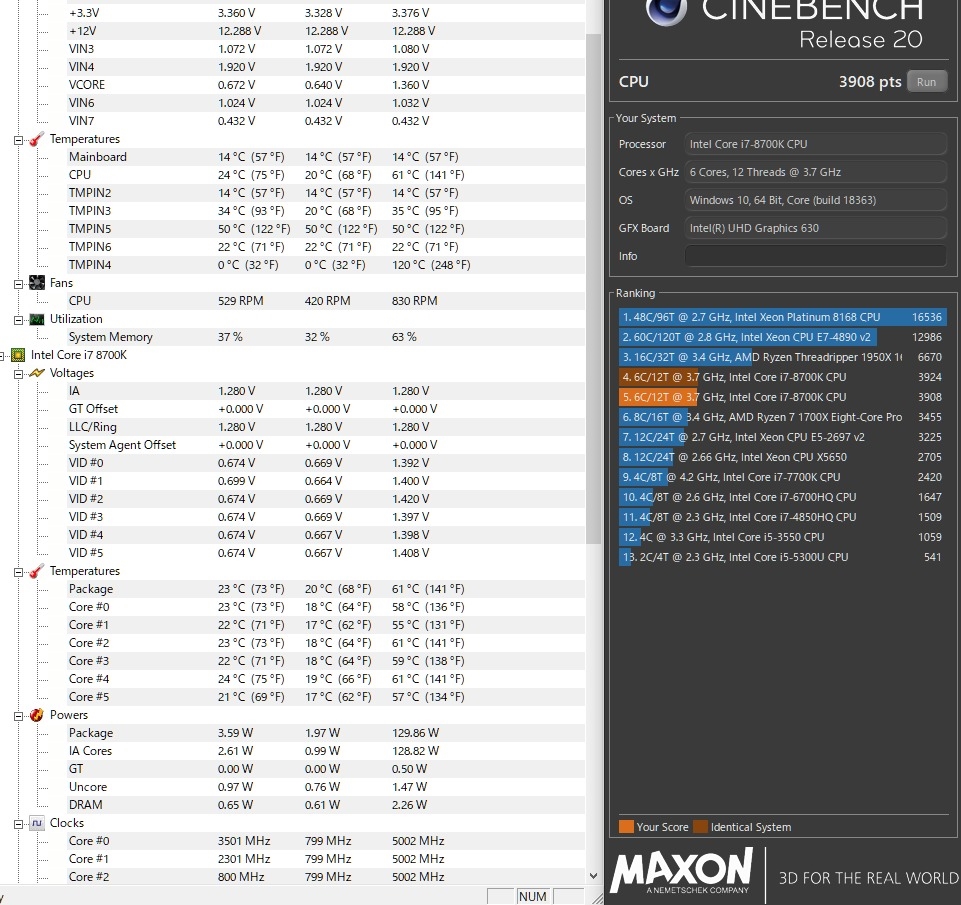Collapse the Utilization node
961x905 pixels.
18,320
